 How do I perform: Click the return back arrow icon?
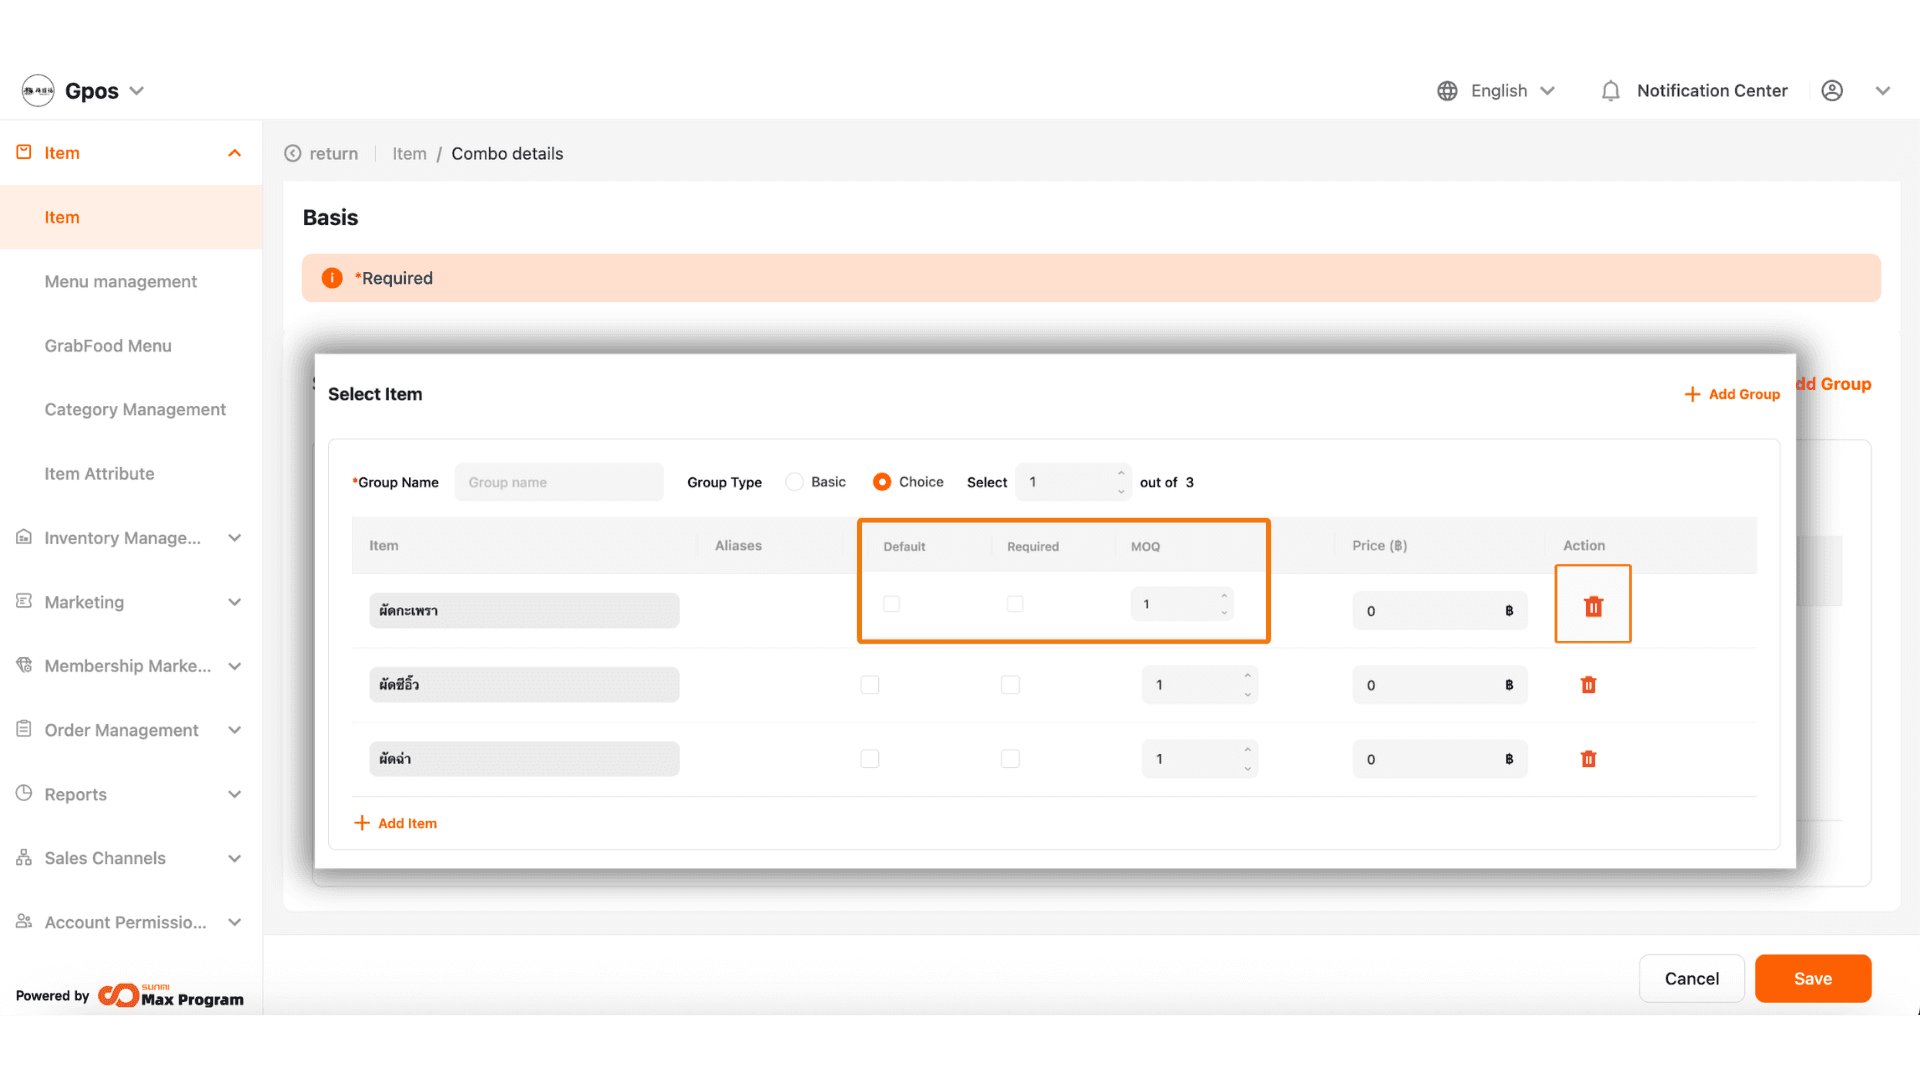293,154
